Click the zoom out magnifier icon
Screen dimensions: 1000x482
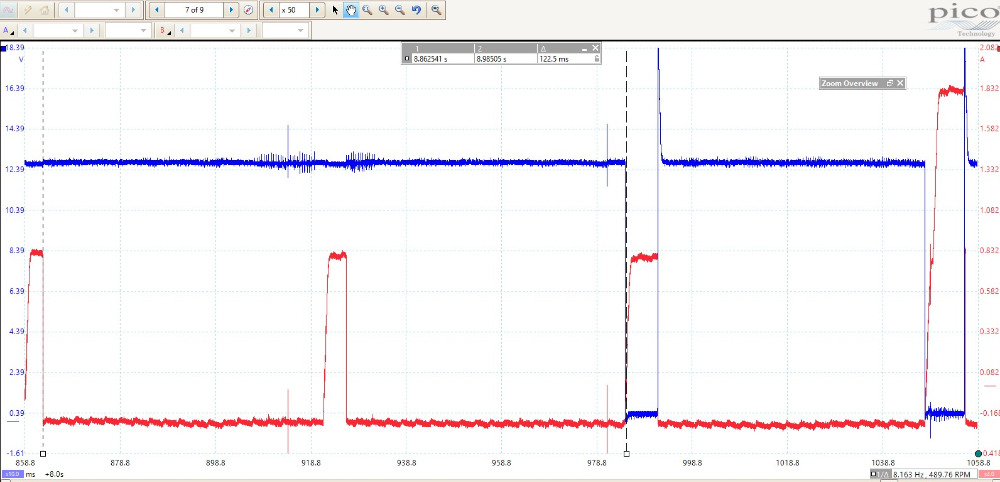(x=400, y=9)
